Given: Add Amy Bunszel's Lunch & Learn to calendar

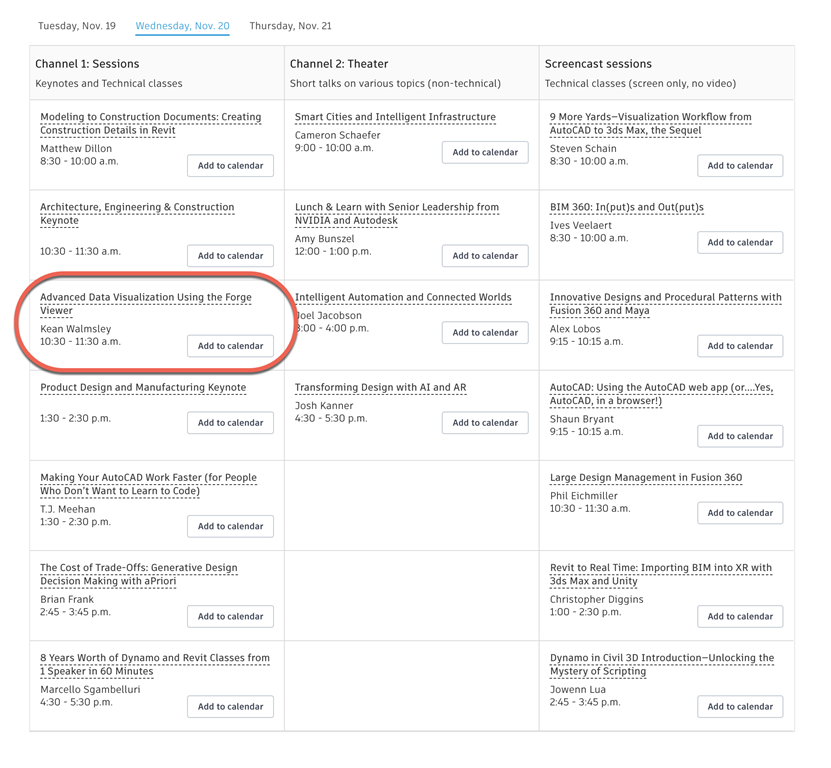Looking at the screenshot, I should (x=485, y=256).
